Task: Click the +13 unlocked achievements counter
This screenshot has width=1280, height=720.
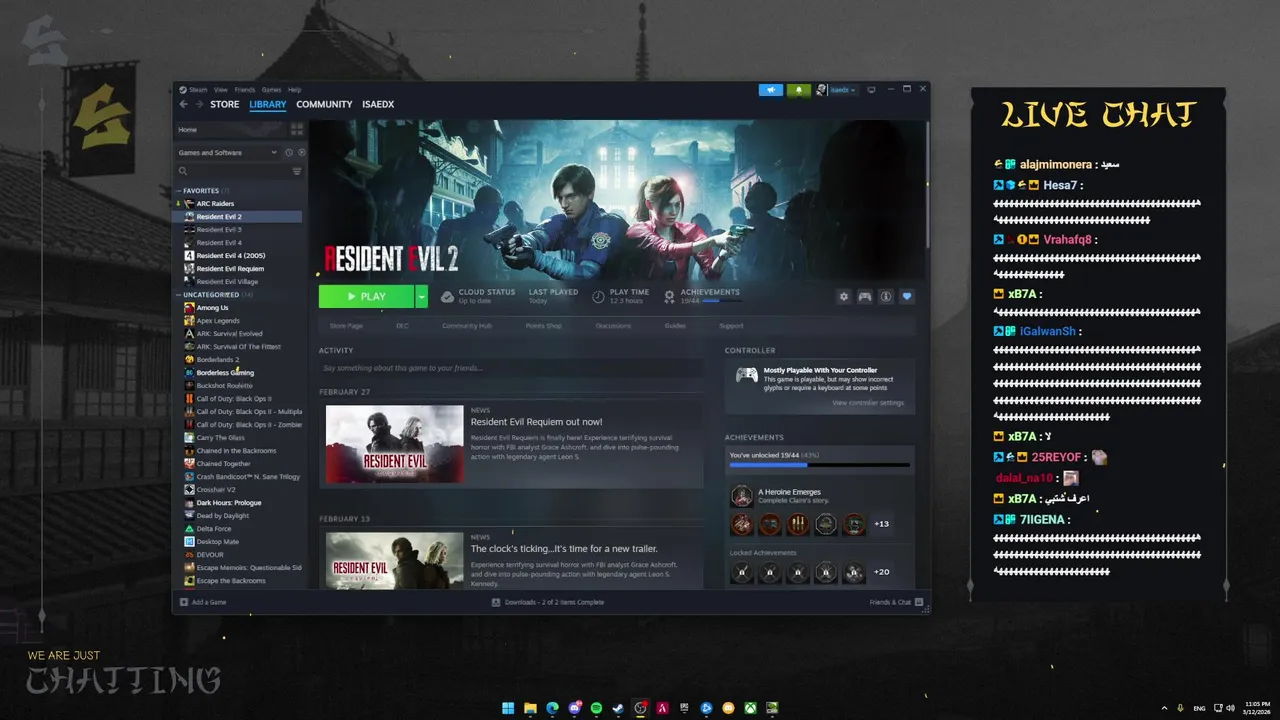Action: pos(882,524)
